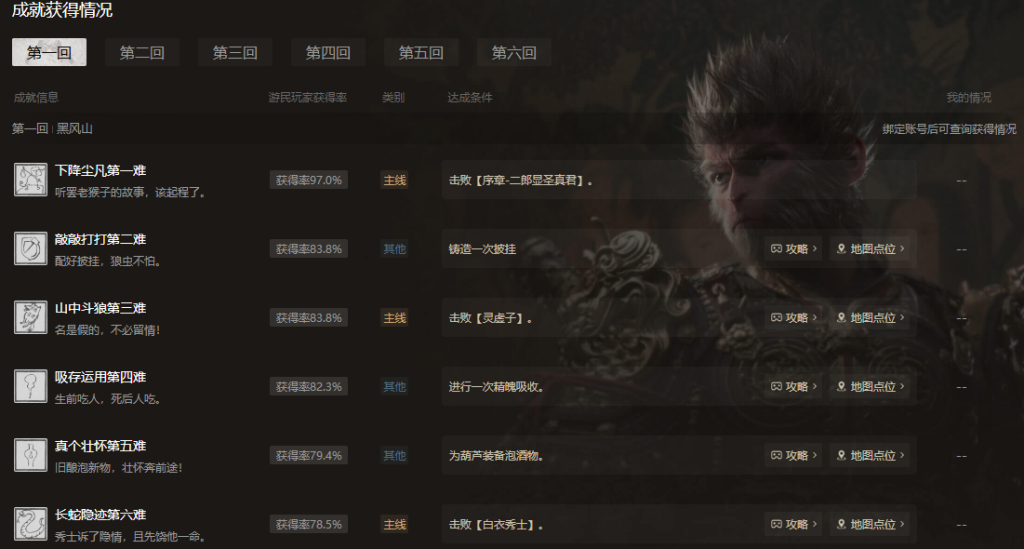1024x549 pixels.
Task: Click the 长蛇隐迹第六难 snake icon
Action: (31, 524)
